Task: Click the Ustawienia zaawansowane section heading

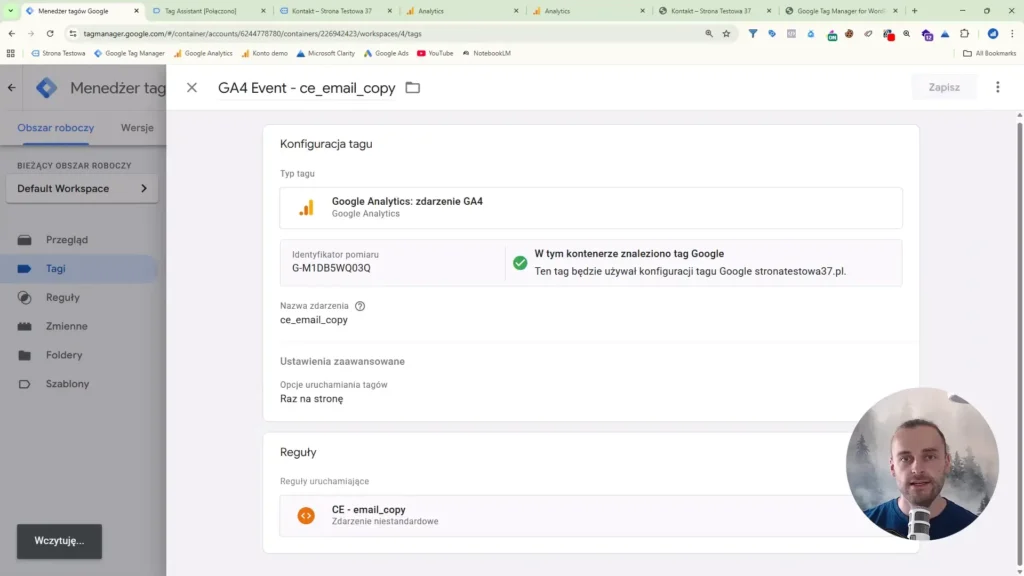Action: [x=342, y=361]
